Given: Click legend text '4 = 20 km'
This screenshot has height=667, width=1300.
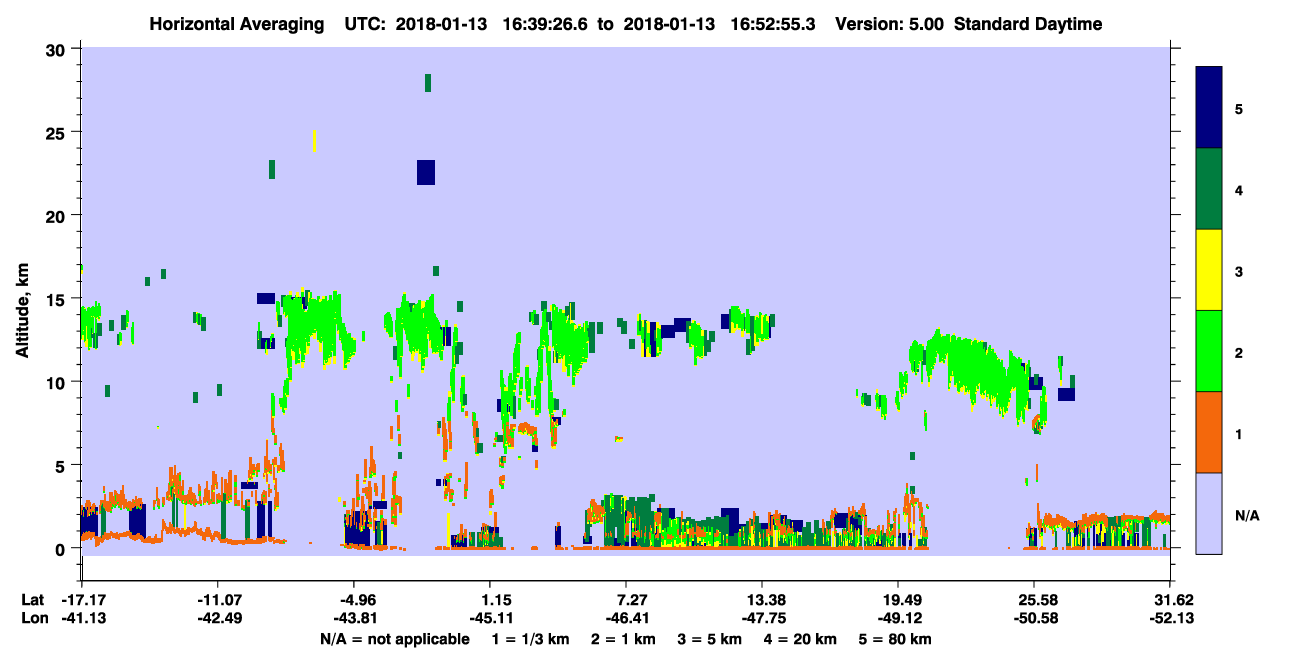Looking at the screenshot, I should tap(800, 639).
